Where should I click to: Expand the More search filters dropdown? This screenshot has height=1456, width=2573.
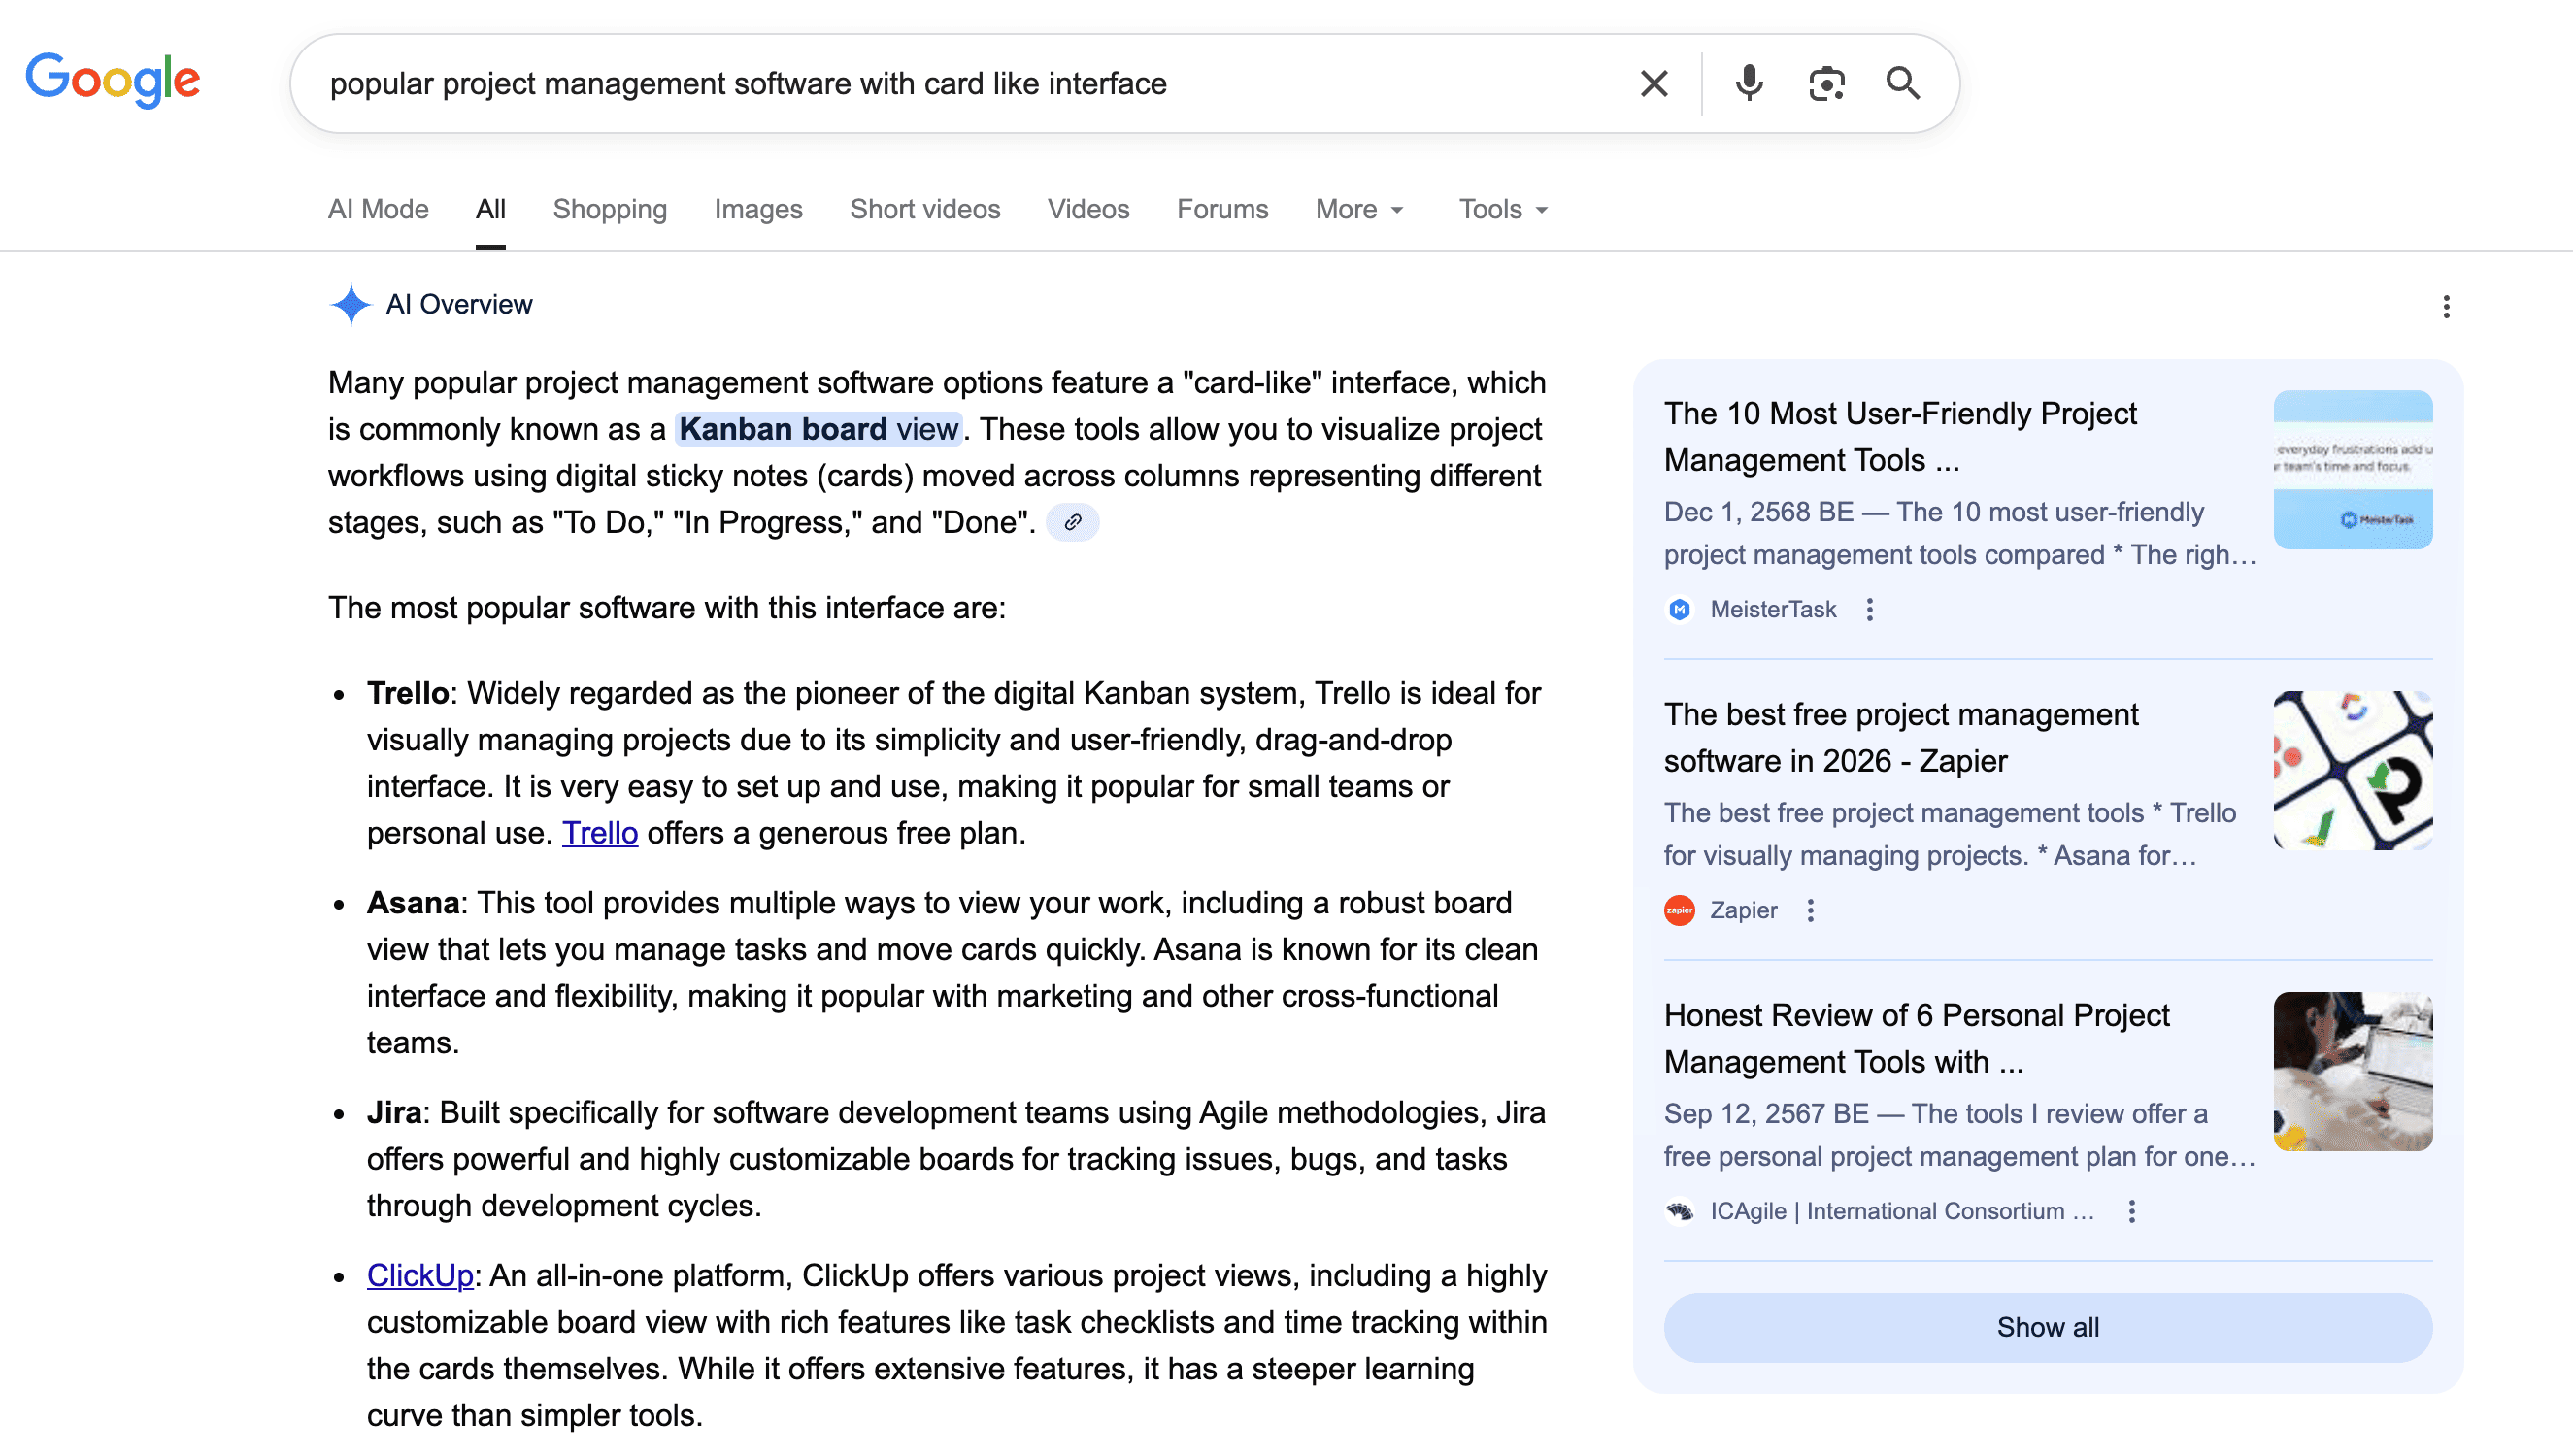1359,210
